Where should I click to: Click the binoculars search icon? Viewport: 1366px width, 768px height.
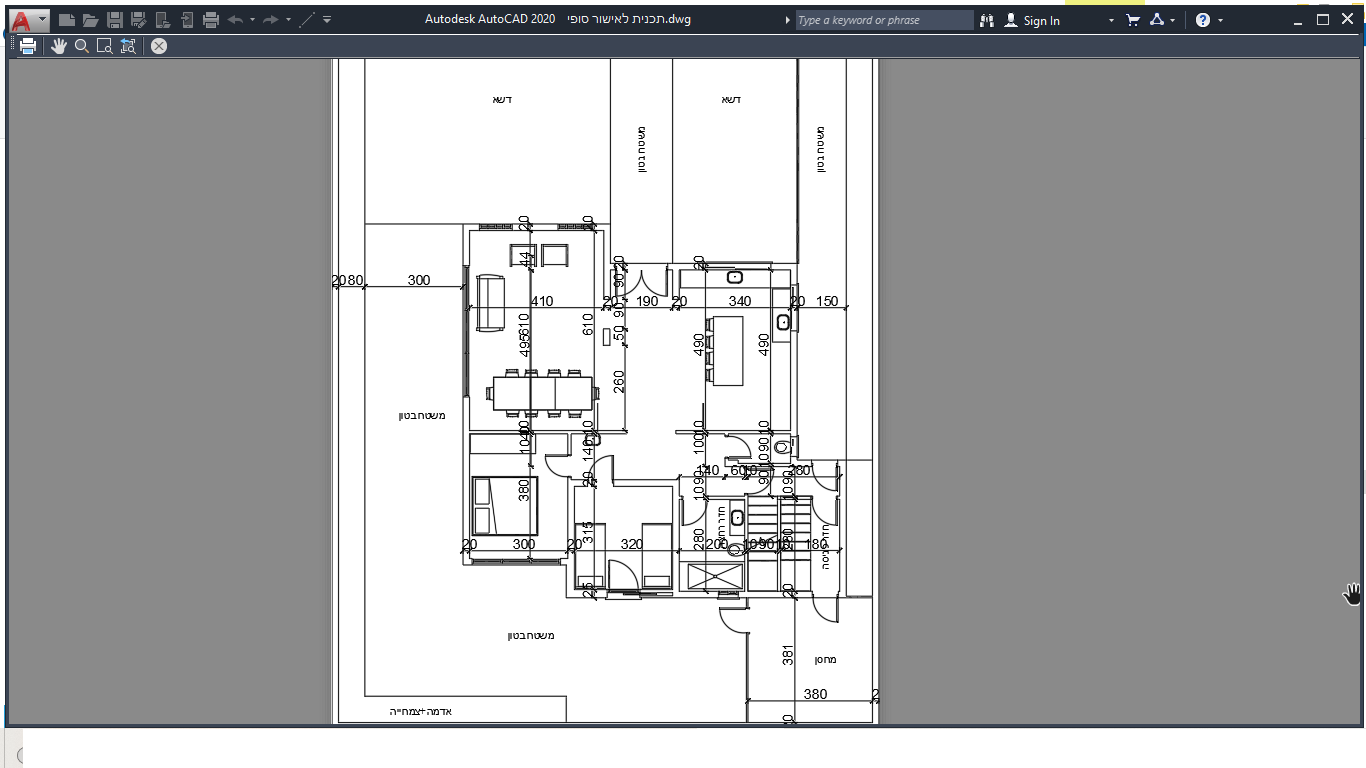tap(987, 20)
